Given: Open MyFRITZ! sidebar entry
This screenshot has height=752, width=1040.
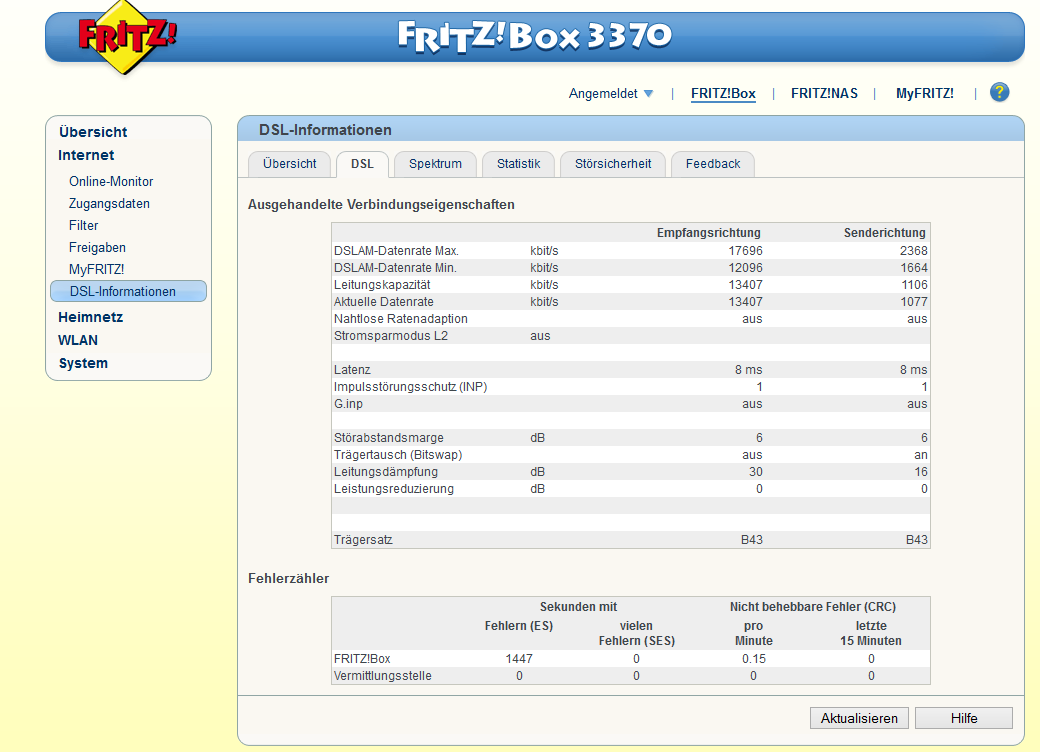Looking at the screenshot, I should (97, 269).
